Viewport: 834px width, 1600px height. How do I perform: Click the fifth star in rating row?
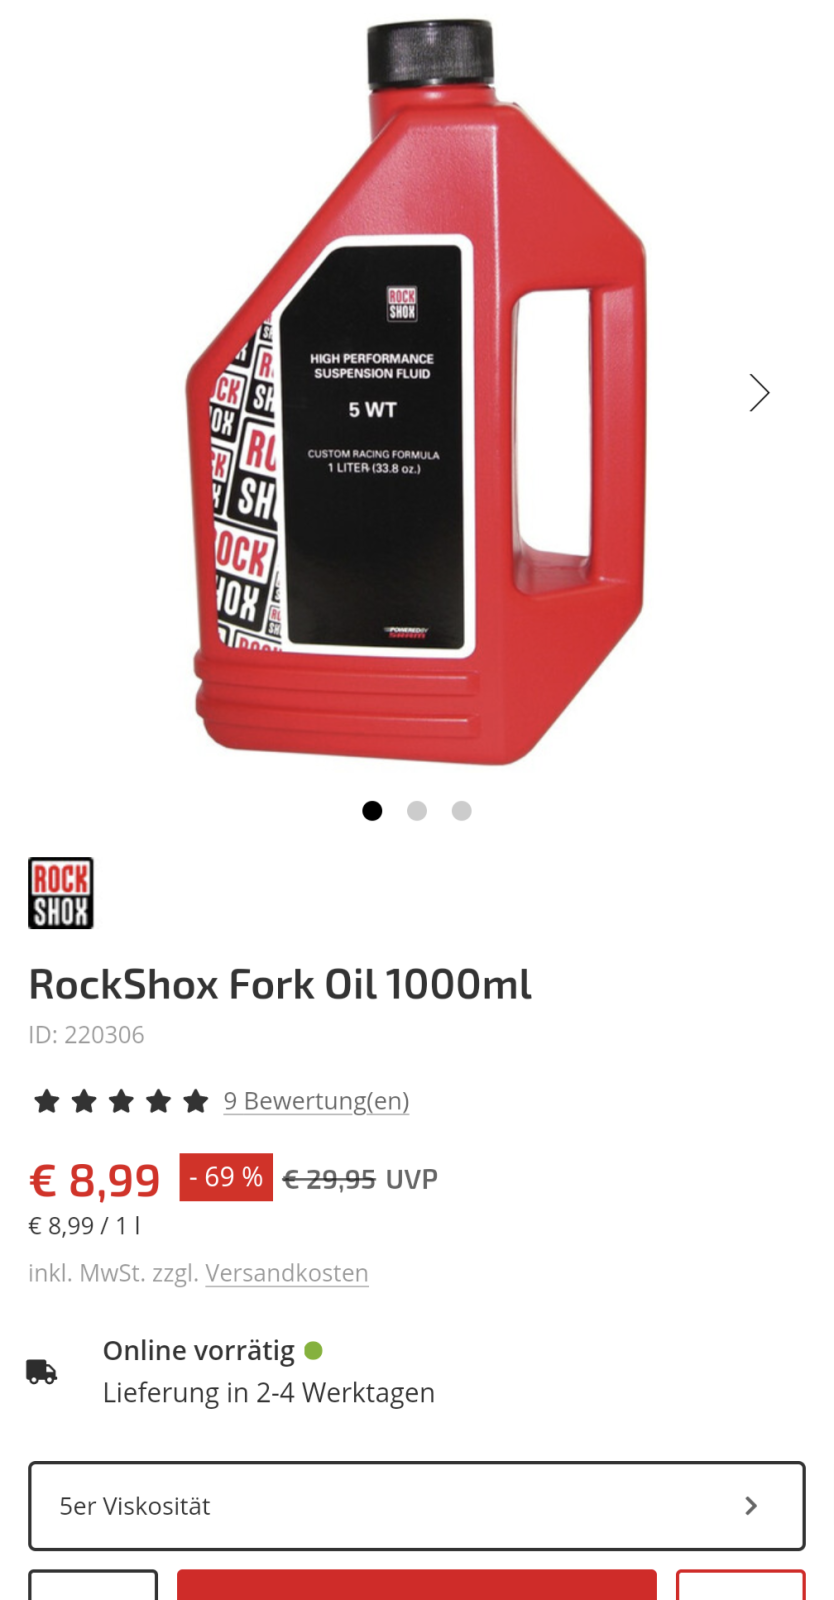pos(196,1102)
